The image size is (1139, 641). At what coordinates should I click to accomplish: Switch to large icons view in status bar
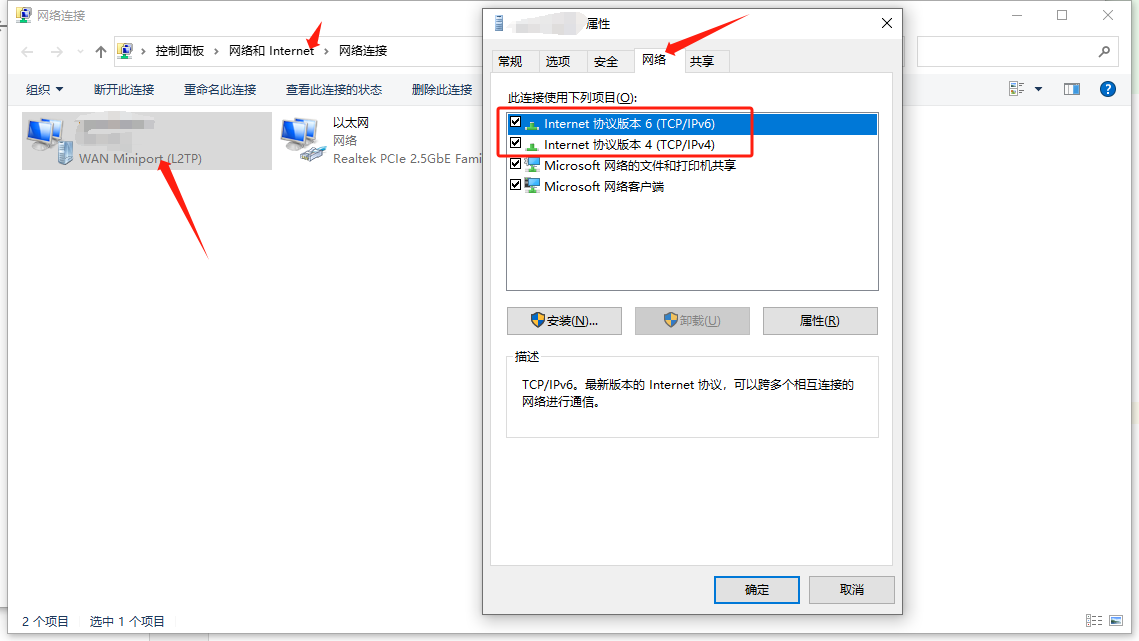coord(1116,621)
